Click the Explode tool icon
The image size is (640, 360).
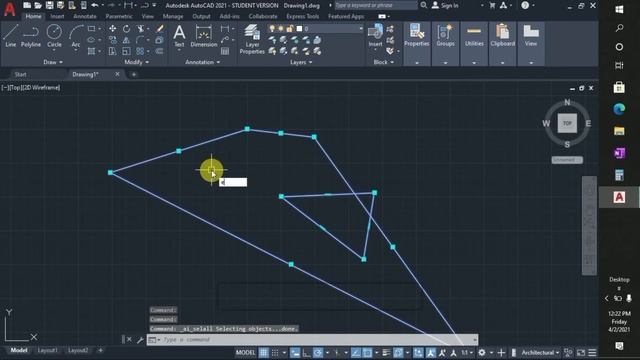pyautogui.click(x=160, y=40)
